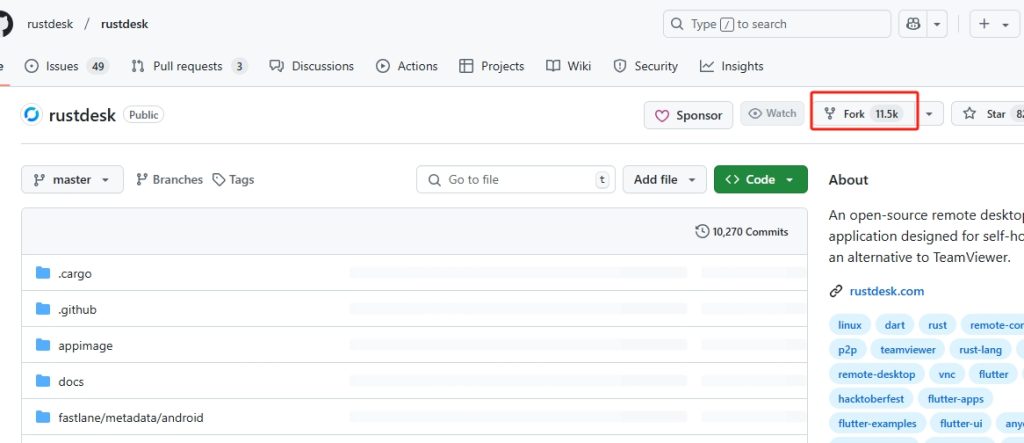Open the Projects tab
The image size is (1024, 443).
(492, 66)
